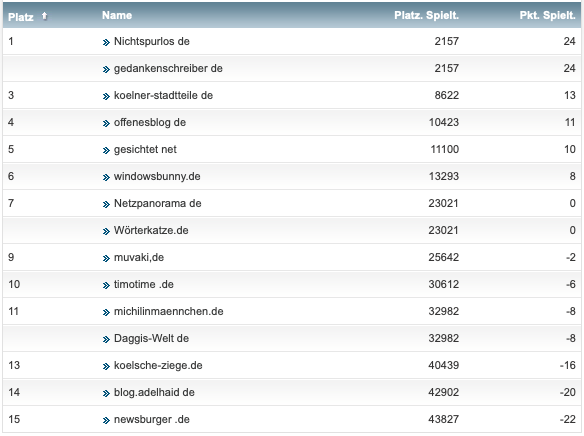This screenshot has height=436, width=584.
Task: Open the blog.adelhaid de link
Action: (x=154, y=392)
